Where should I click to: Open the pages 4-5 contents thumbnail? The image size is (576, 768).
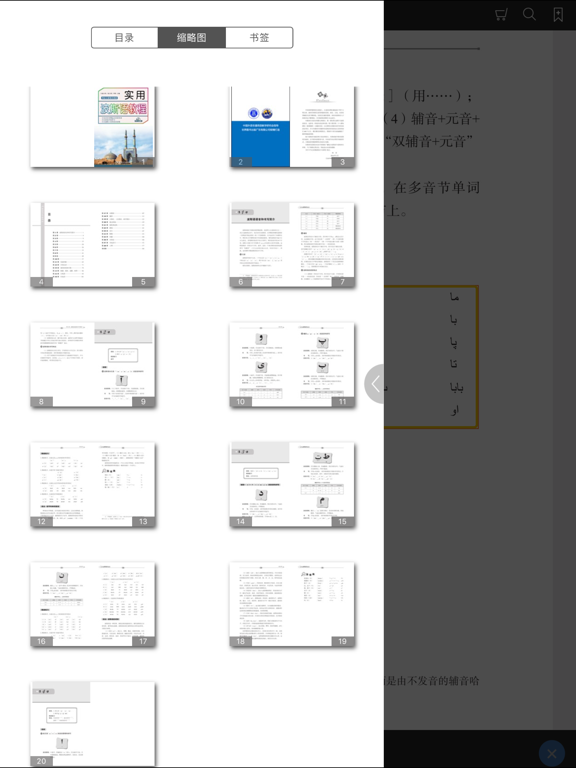[x=93, y=245]
